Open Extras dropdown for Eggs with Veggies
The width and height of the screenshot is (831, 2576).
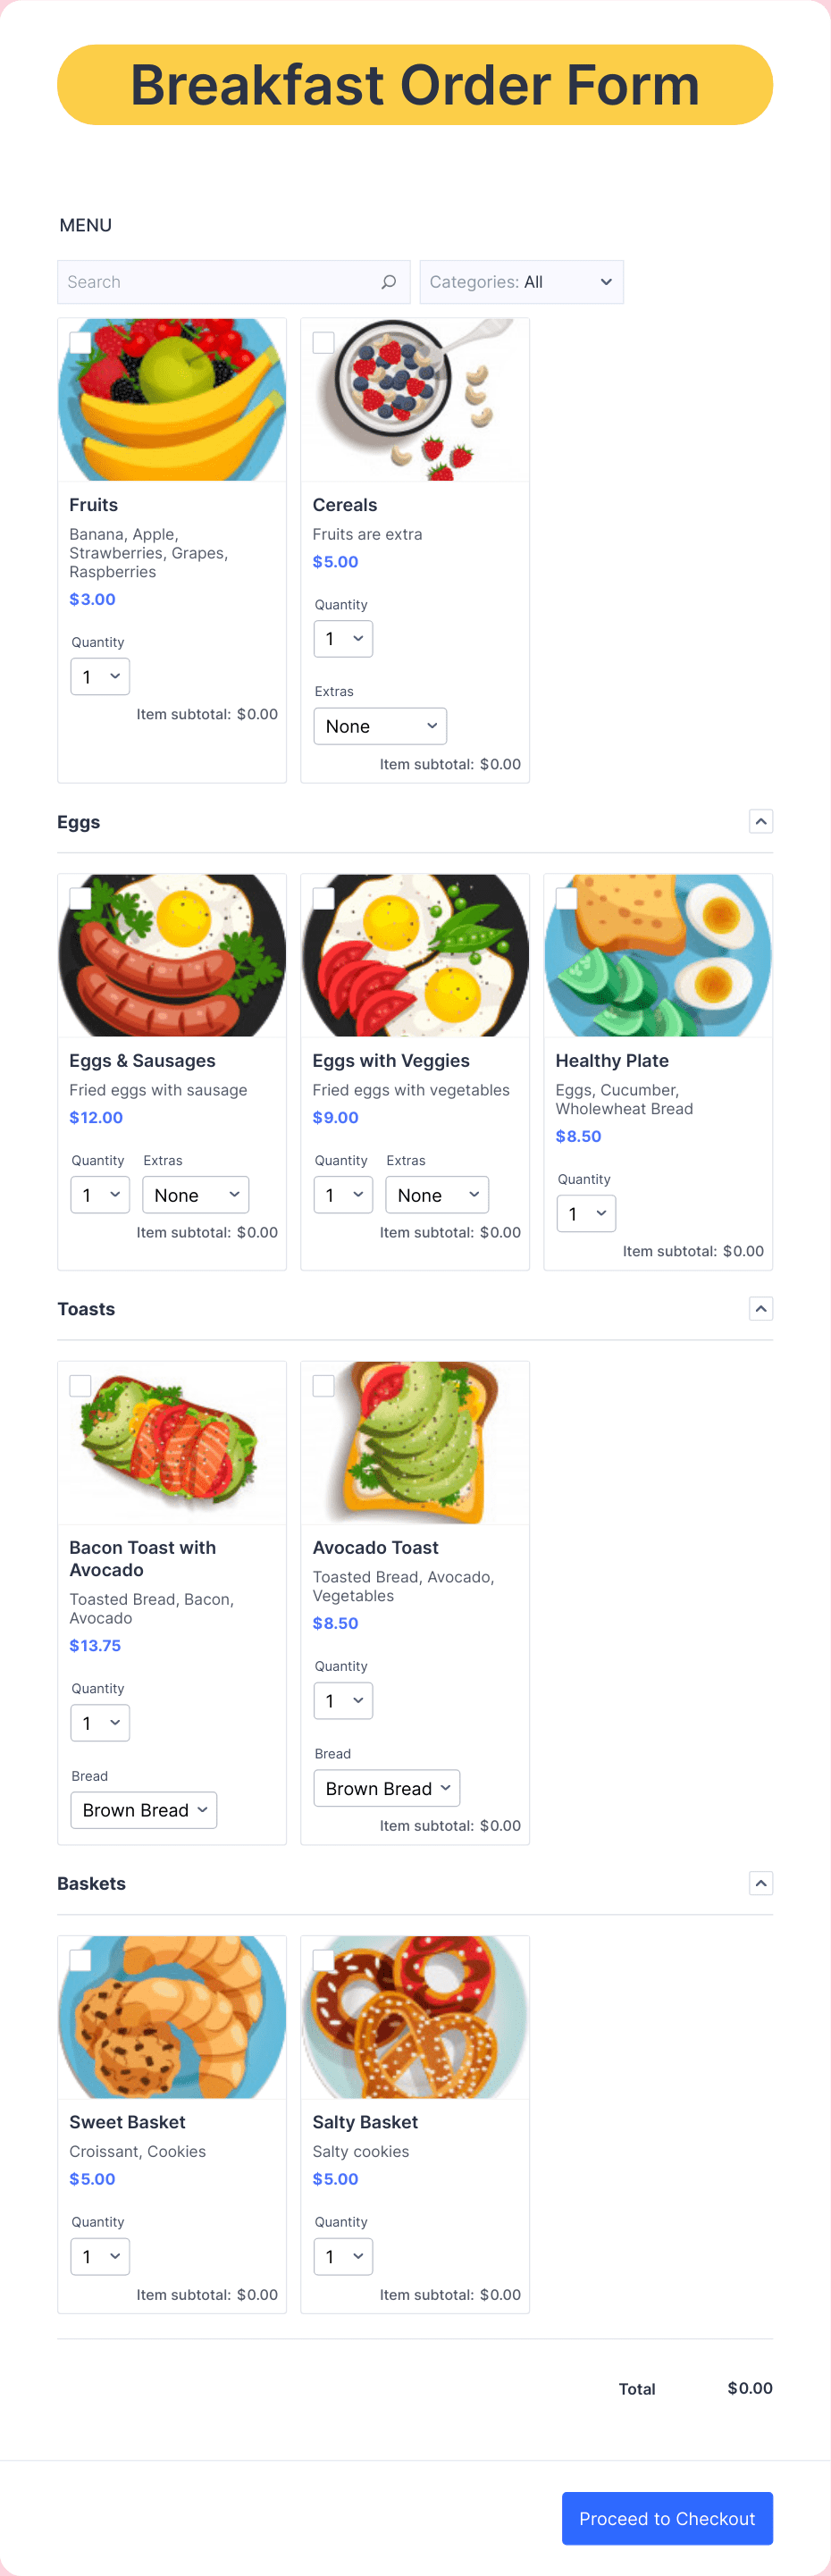coord(437,1194)
